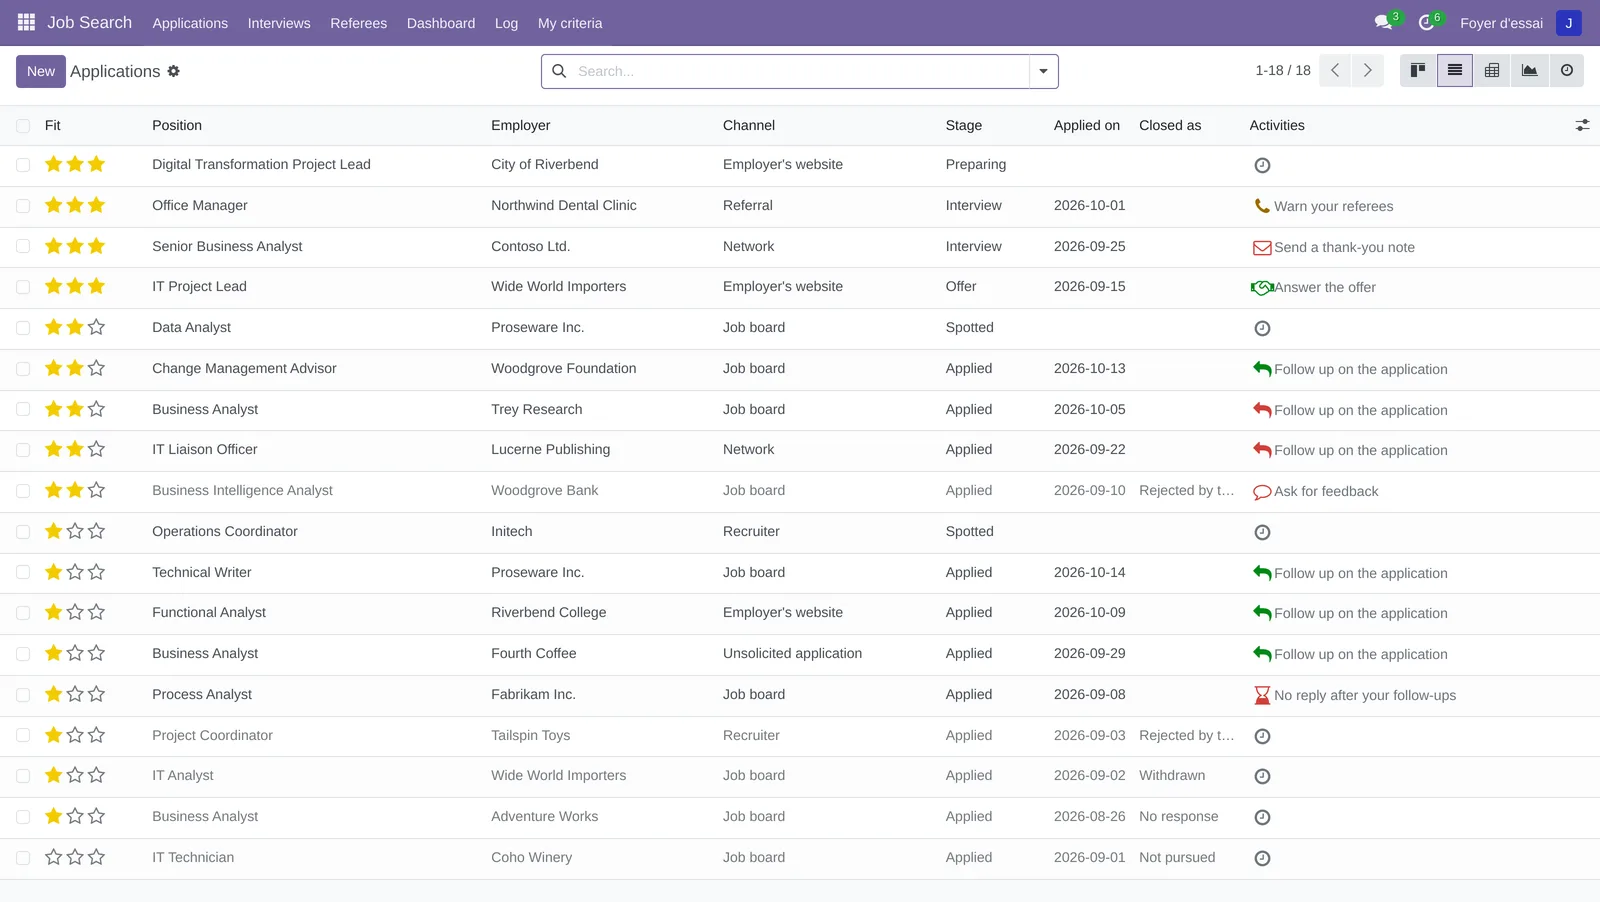Open the Dashboard menu

[441, 23]
